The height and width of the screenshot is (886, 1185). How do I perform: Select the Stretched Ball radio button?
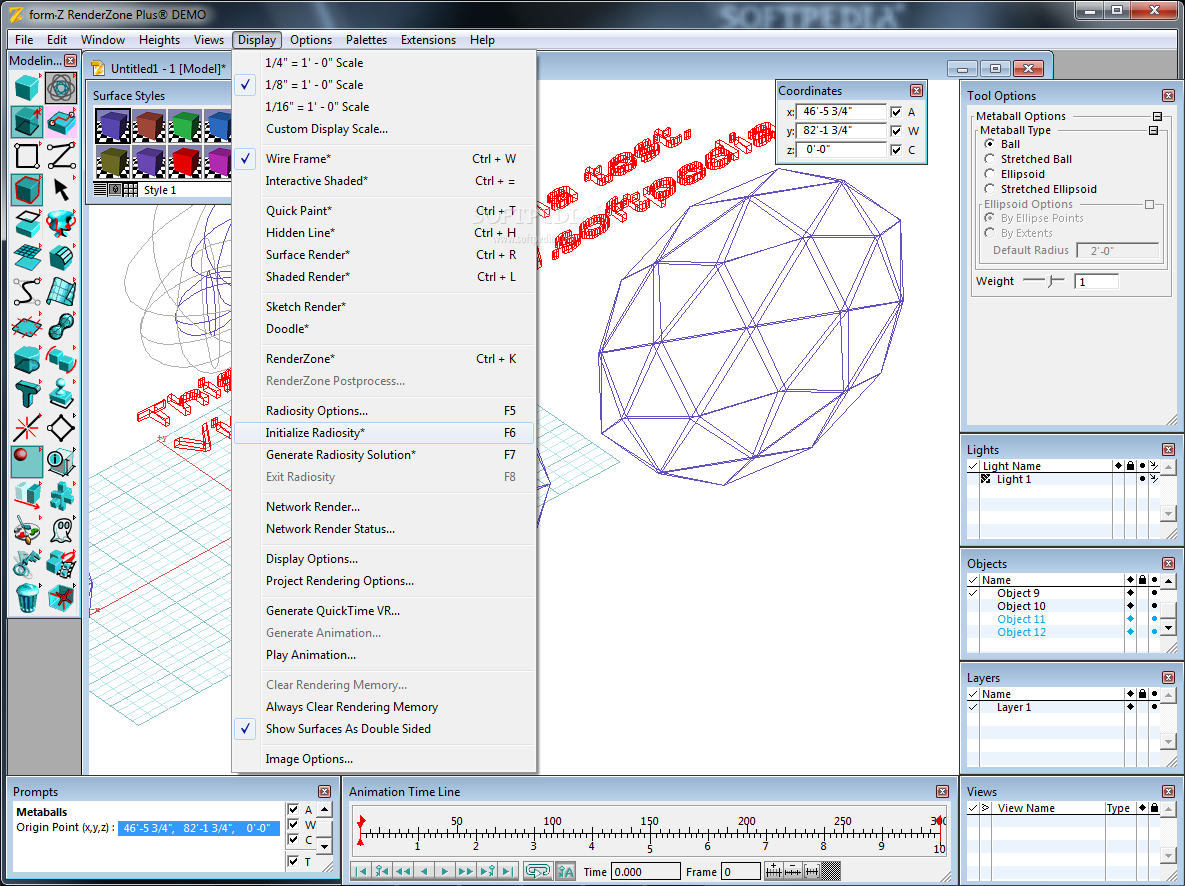(989, 159)
